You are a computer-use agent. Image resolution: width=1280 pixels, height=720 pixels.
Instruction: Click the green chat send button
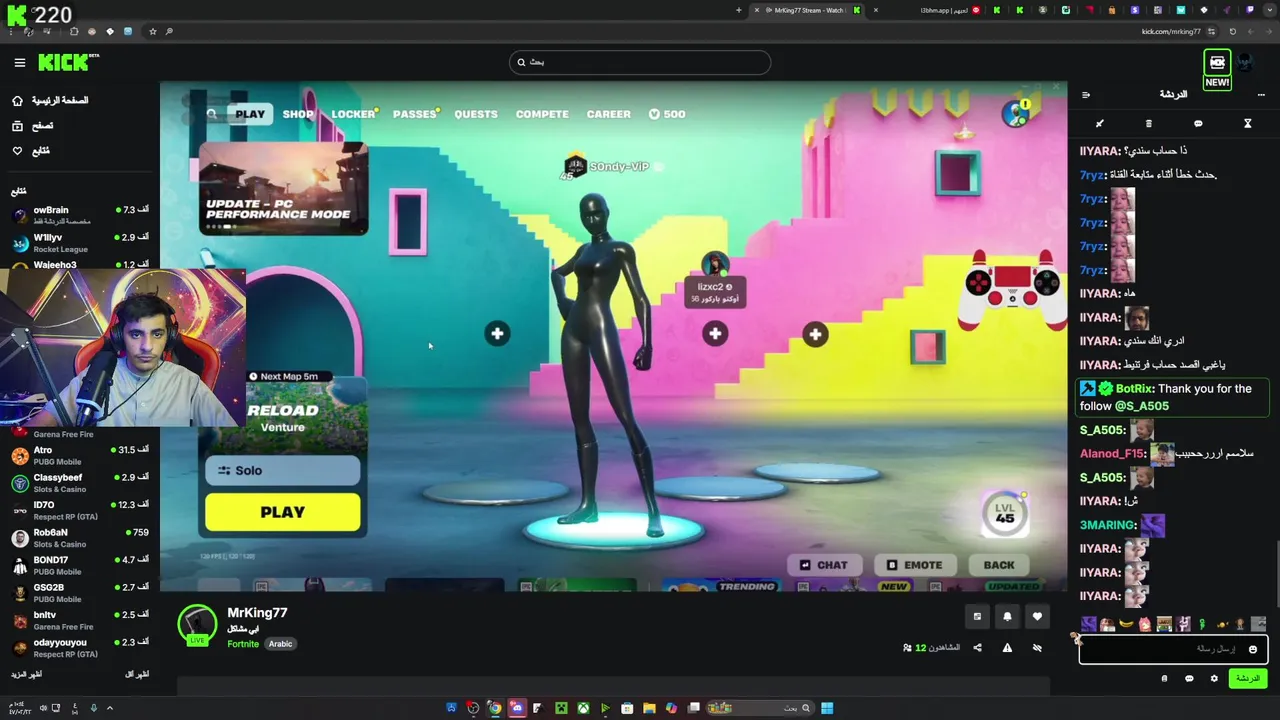click(1248, 678)
